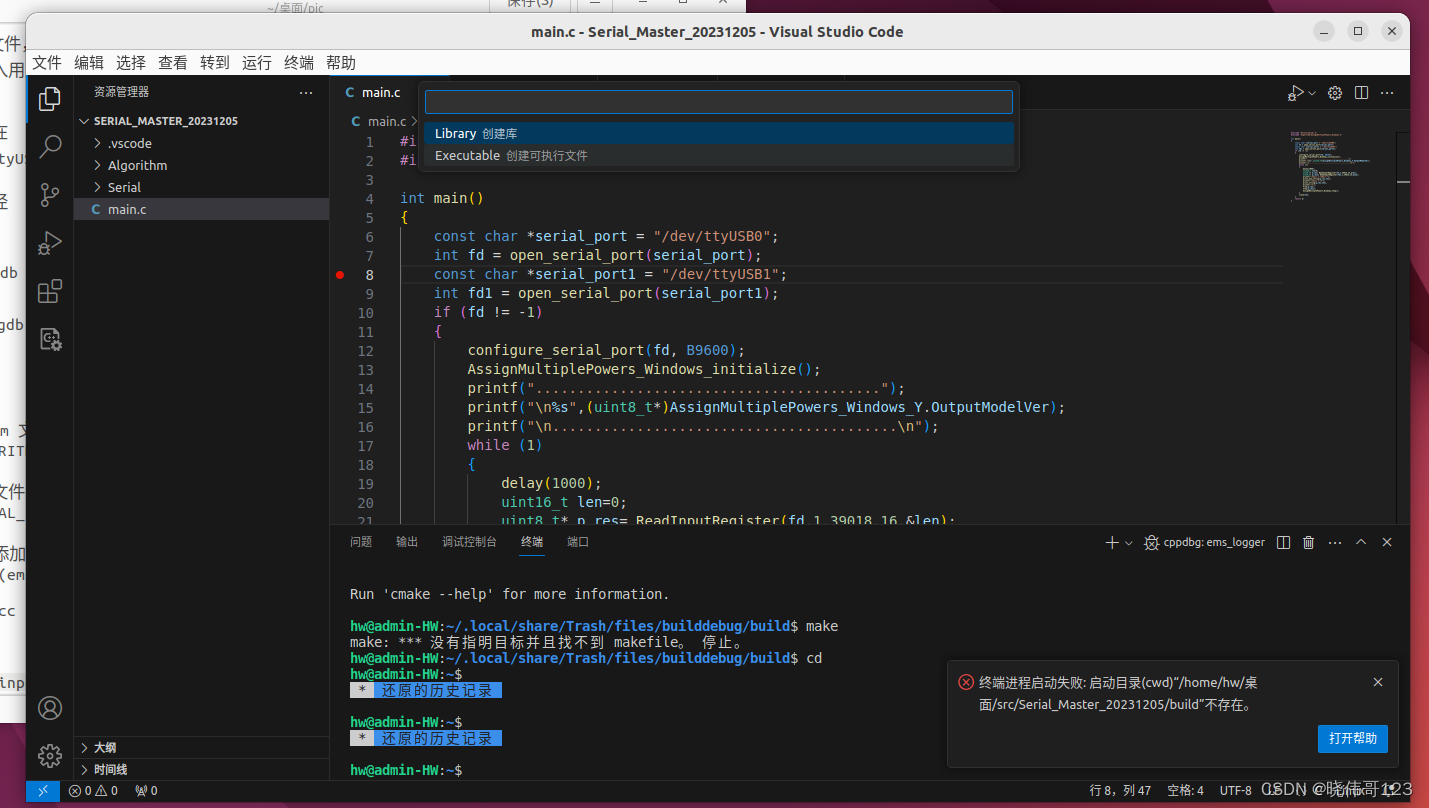Toggle the breakpoint on line 8
The image size is (1429, 808).
pyautogui.click(x=340, y=274)
